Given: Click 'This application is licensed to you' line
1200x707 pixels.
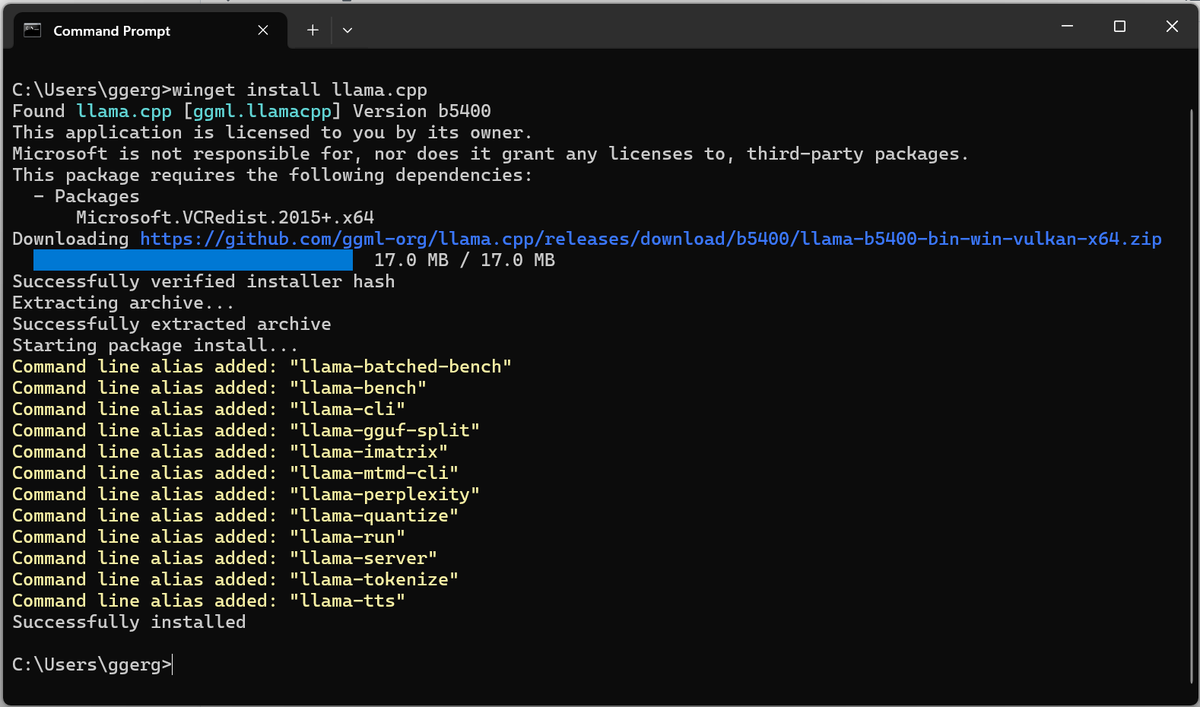Looking at the screenshot, I should (x=272, y=133).
